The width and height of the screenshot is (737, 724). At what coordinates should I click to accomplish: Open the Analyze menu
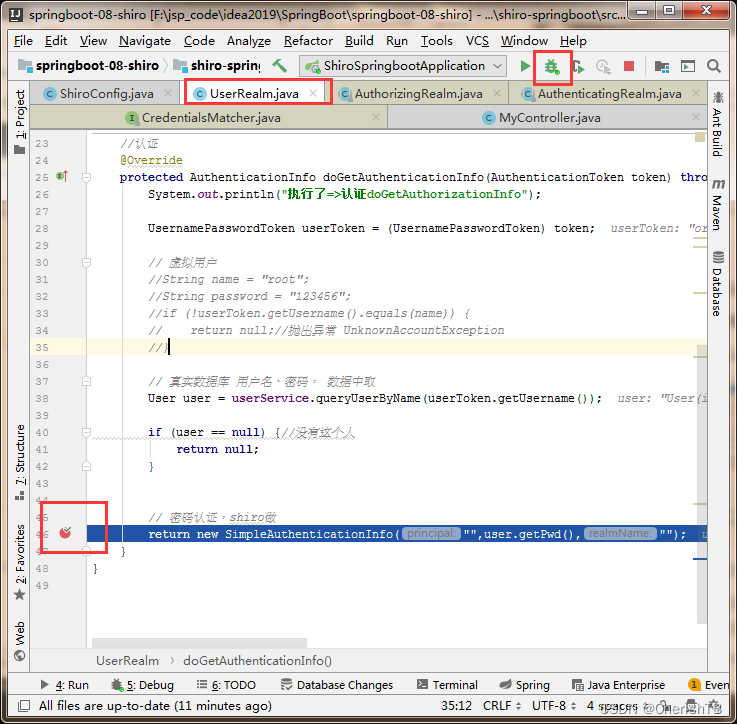pyautogui.click(x=249, y=41)
